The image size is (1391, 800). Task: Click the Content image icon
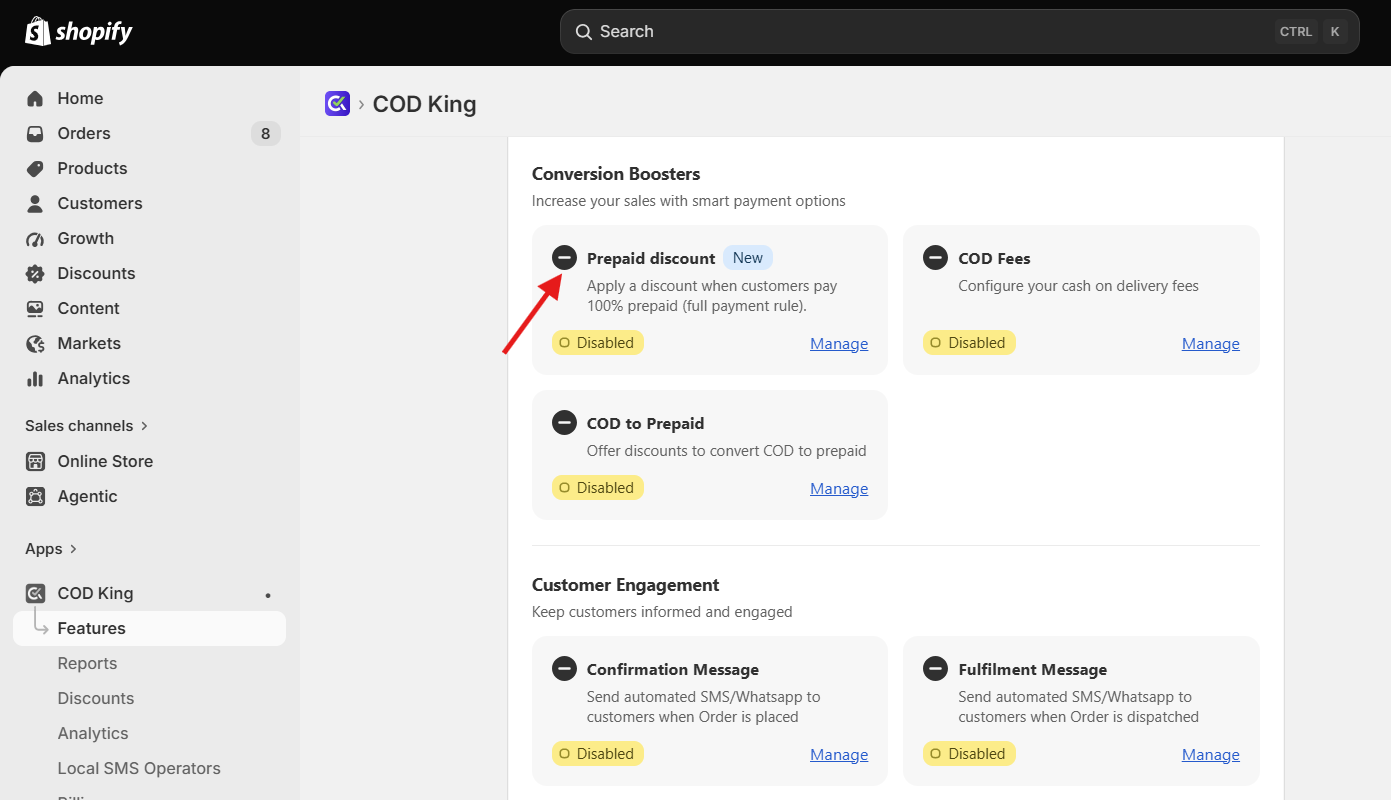[35, 308]
